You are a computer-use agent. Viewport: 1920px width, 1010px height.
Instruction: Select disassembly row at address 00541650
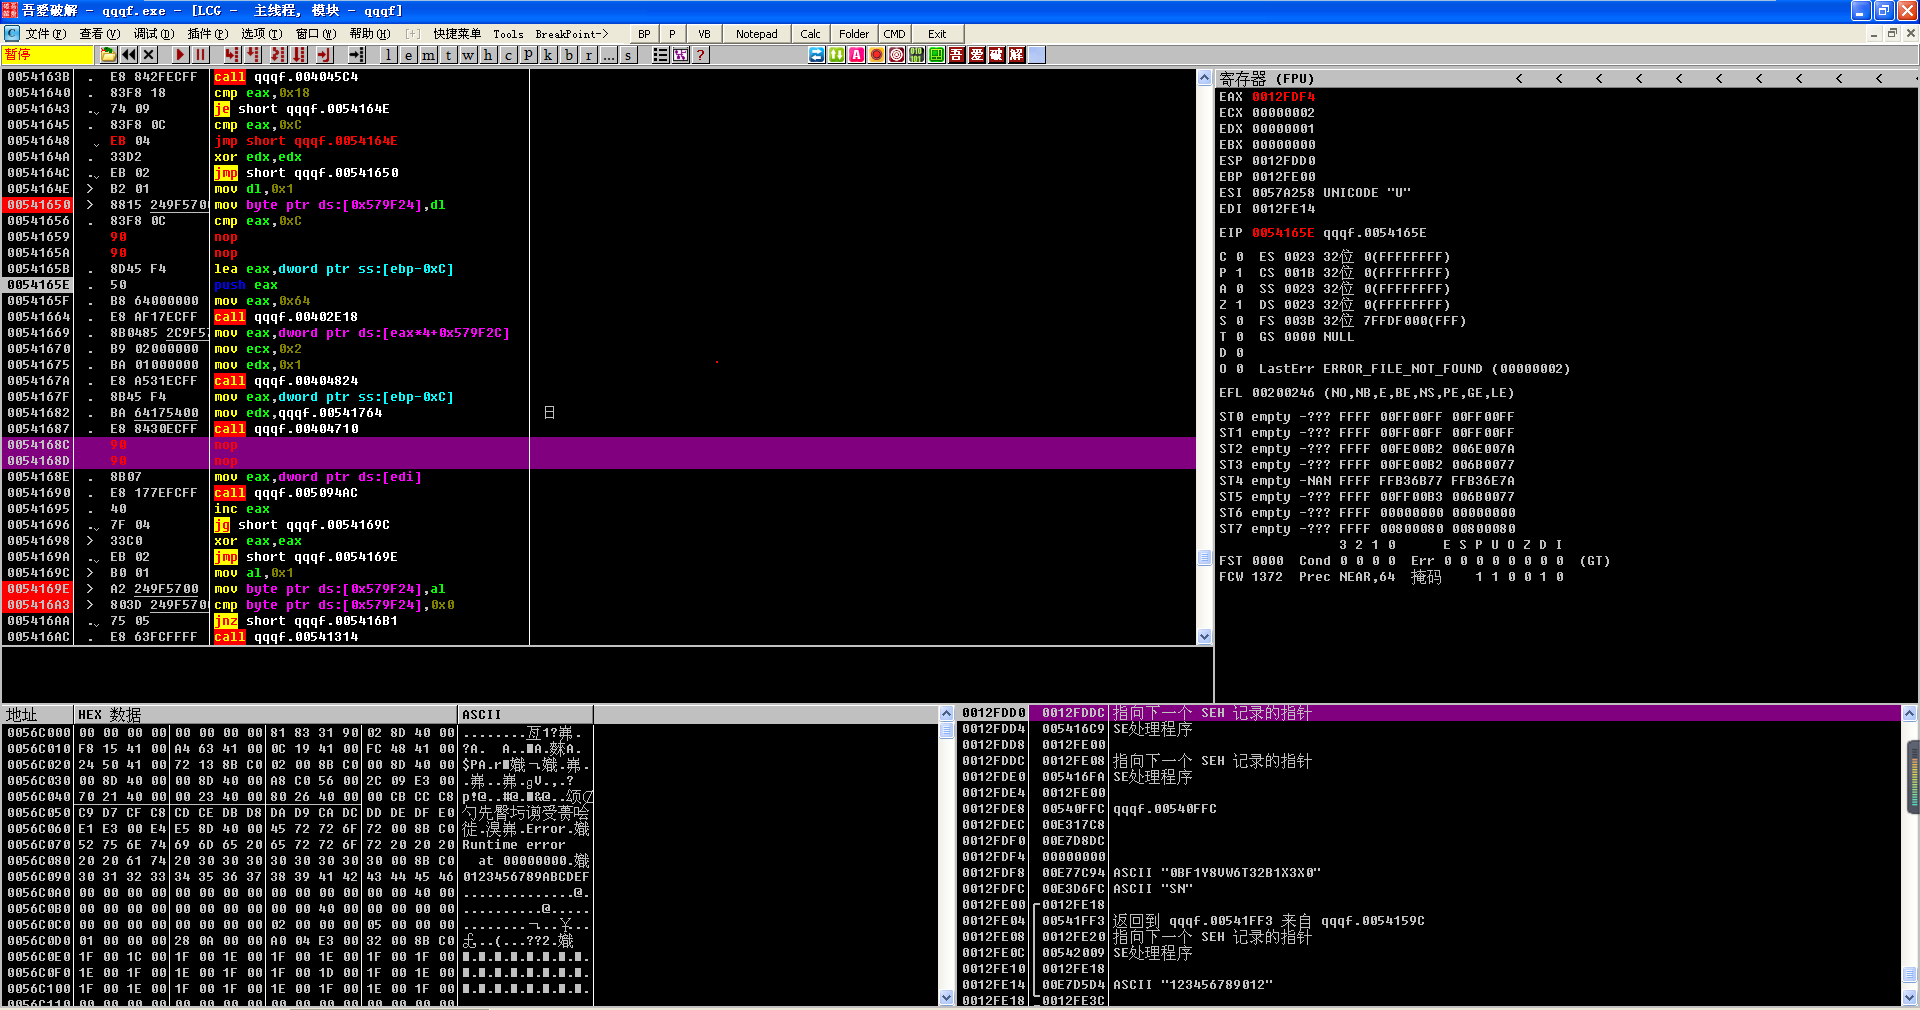pyautogui.click(x=600, y=205)
